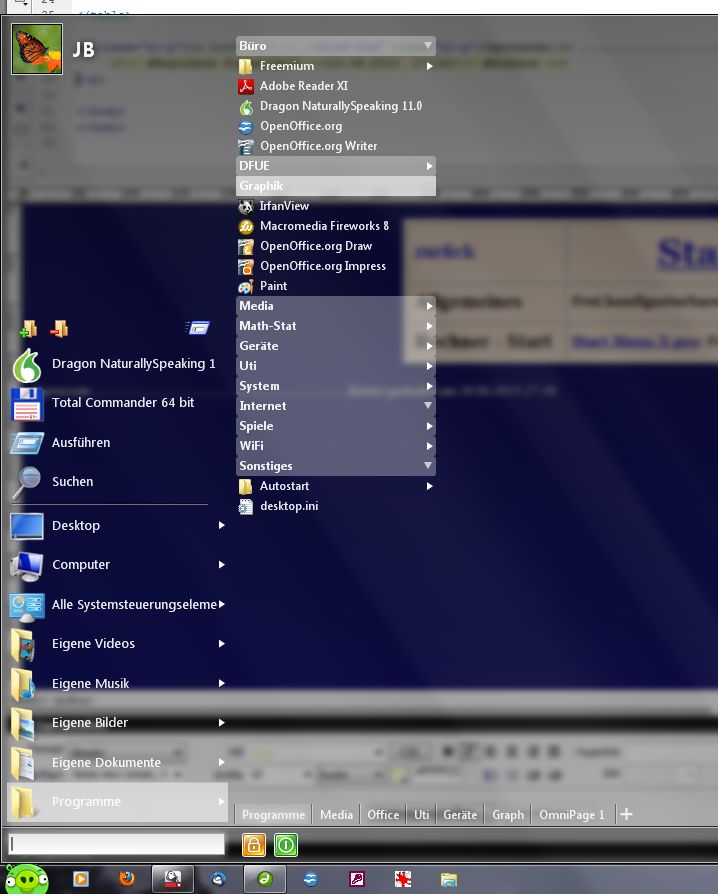
Task: Start OpenOffice.org Impress
Action: (x=336, y=266)
